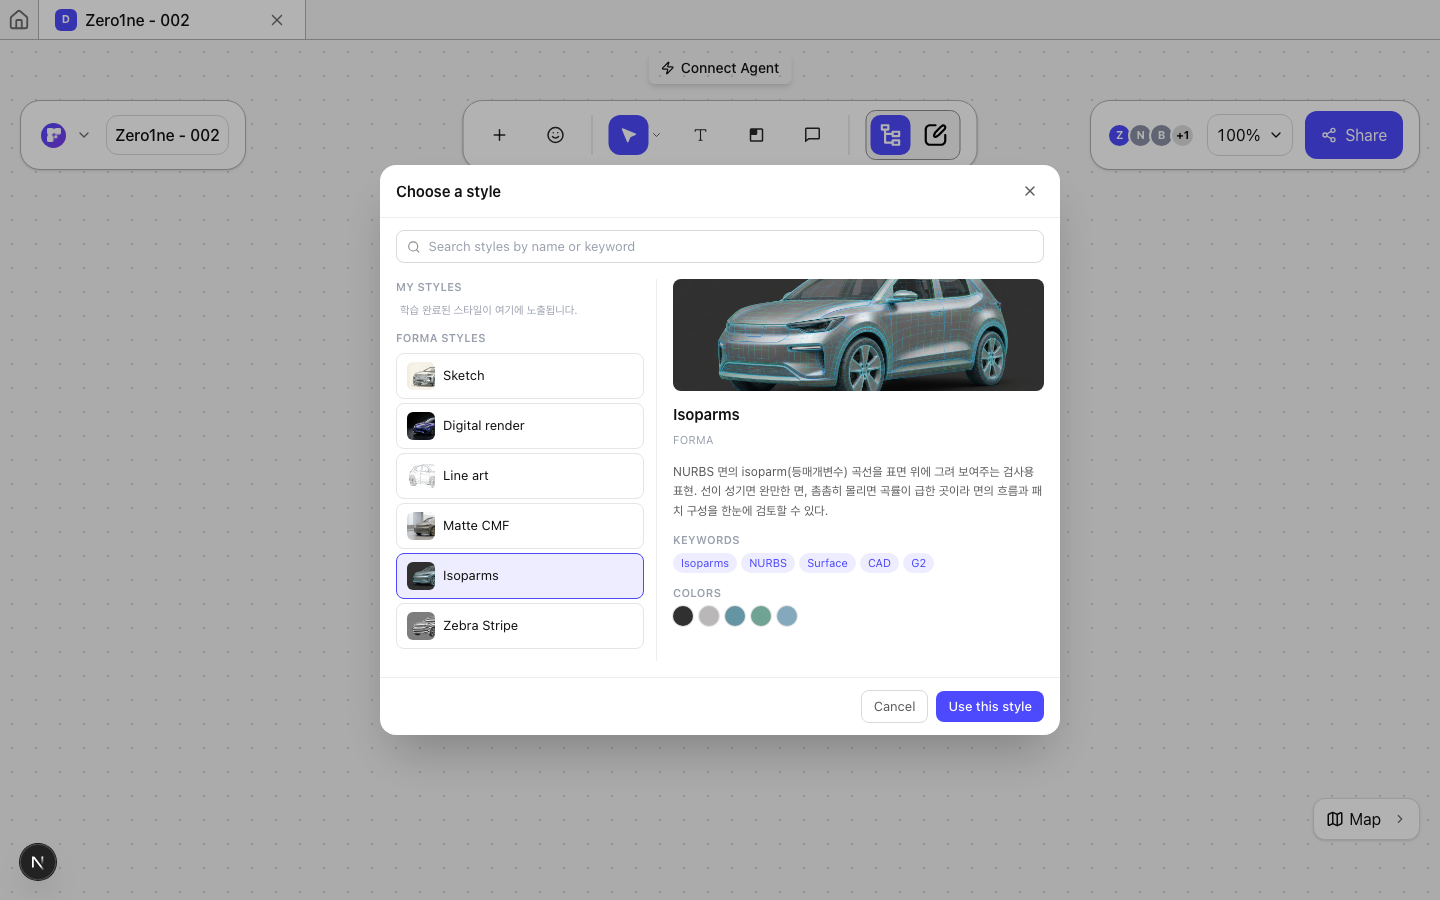1440x900 pixels.
Task: Open the 100% zoom dropdown
Action: [1249, 135]
